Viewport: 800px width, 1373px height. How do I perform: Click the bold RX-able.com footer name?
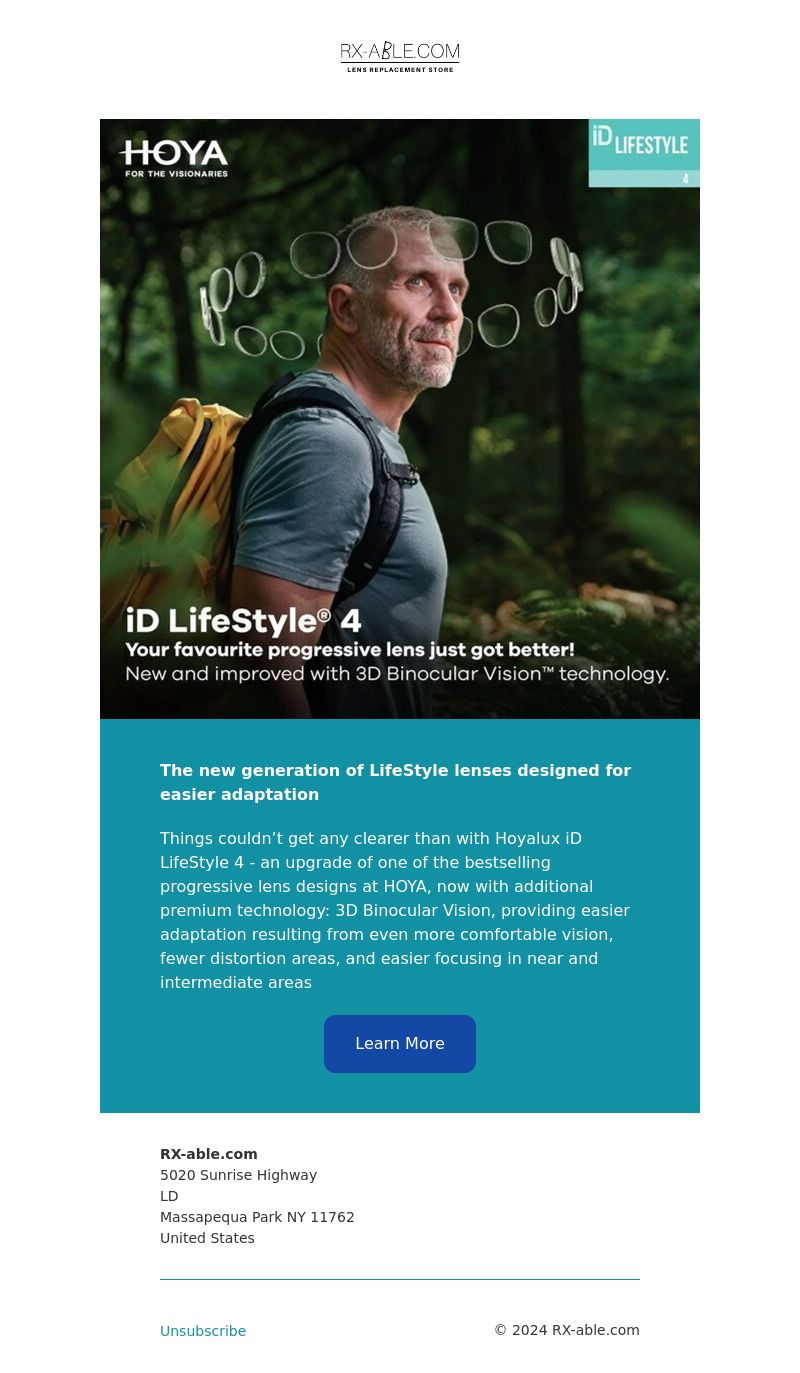[209, 1154]
